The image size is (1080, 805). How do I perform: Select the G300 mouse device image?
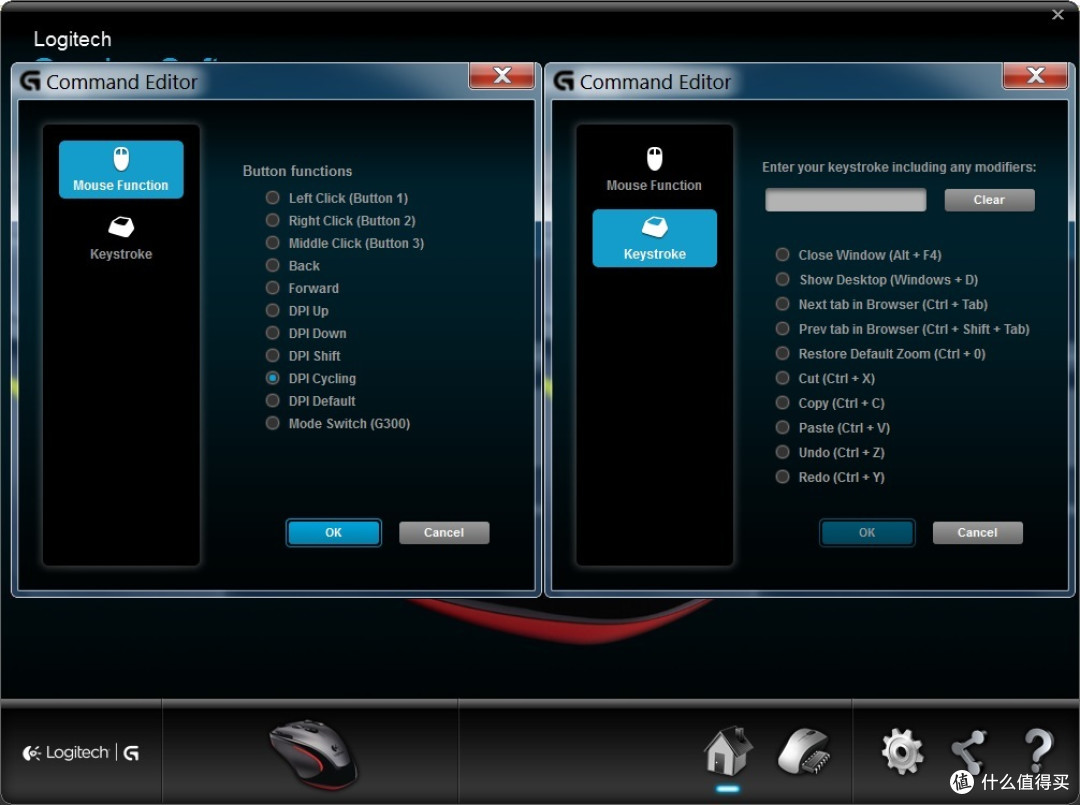313,755
